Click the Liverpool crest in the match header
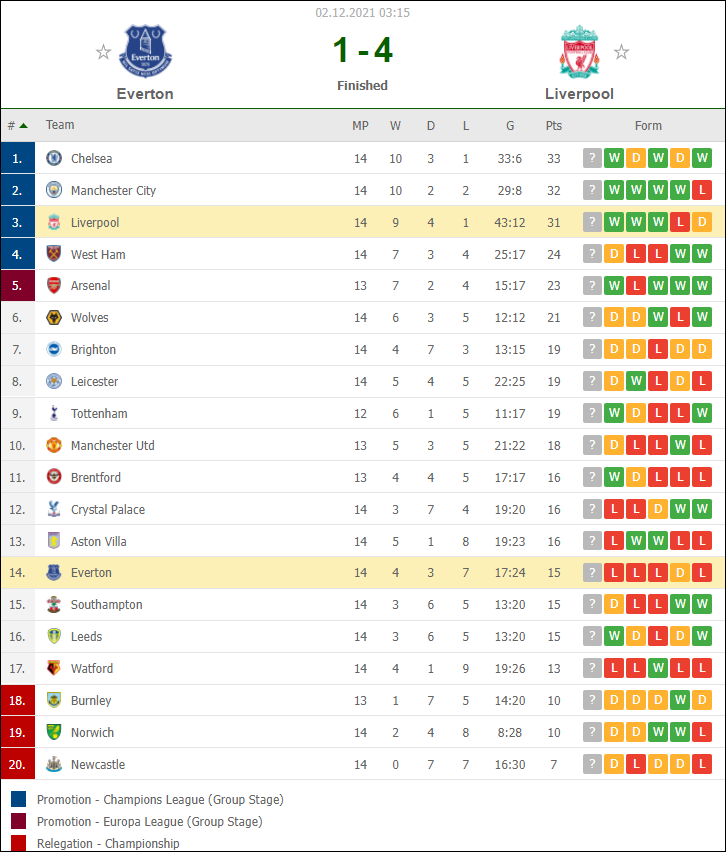Image resolution: width=726 pixels, height=852 pixels. coord(579,51)
